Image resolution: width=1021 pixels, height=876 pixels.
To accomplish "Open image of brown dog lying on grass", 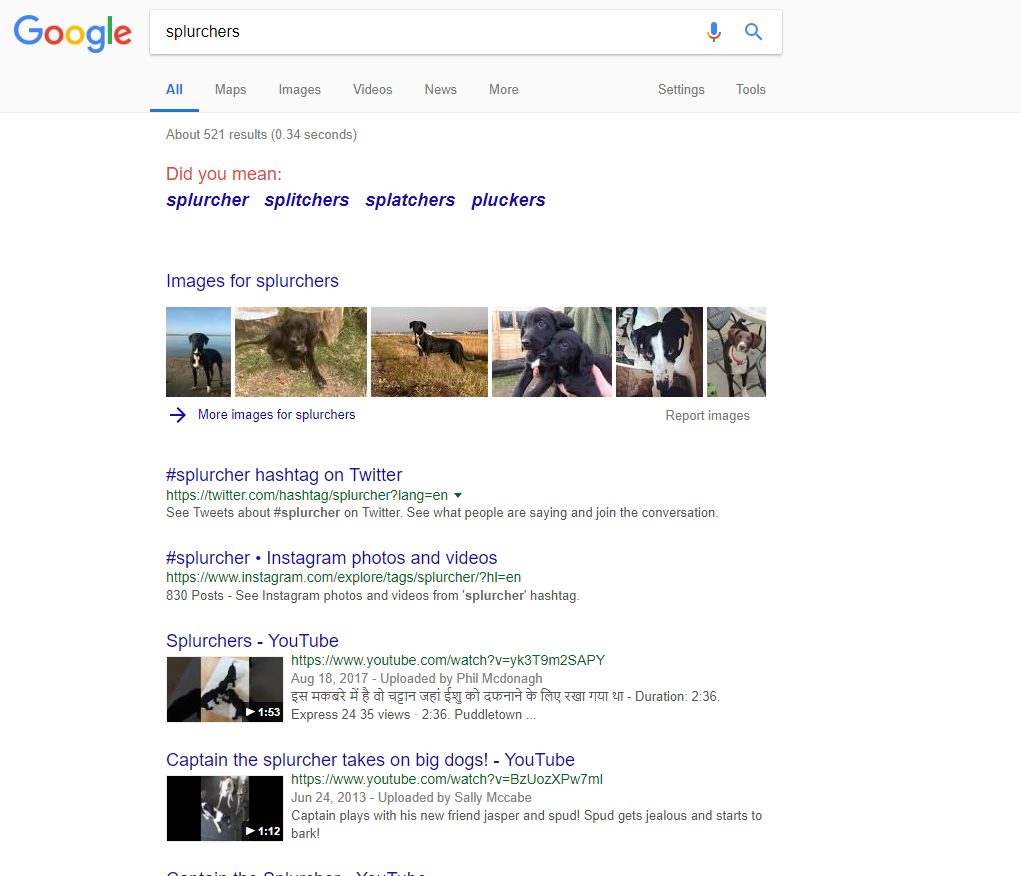I will 301,352.
